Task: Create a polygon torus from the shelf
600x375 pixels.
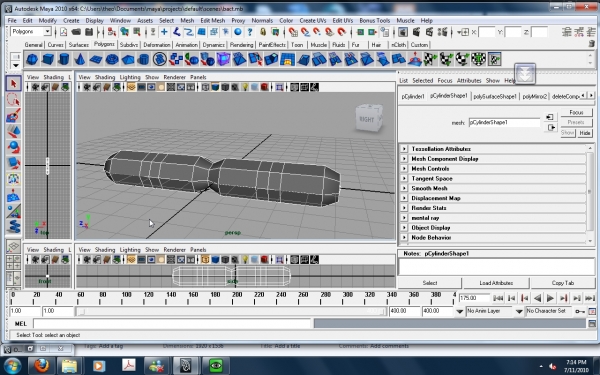Action: 112,59
